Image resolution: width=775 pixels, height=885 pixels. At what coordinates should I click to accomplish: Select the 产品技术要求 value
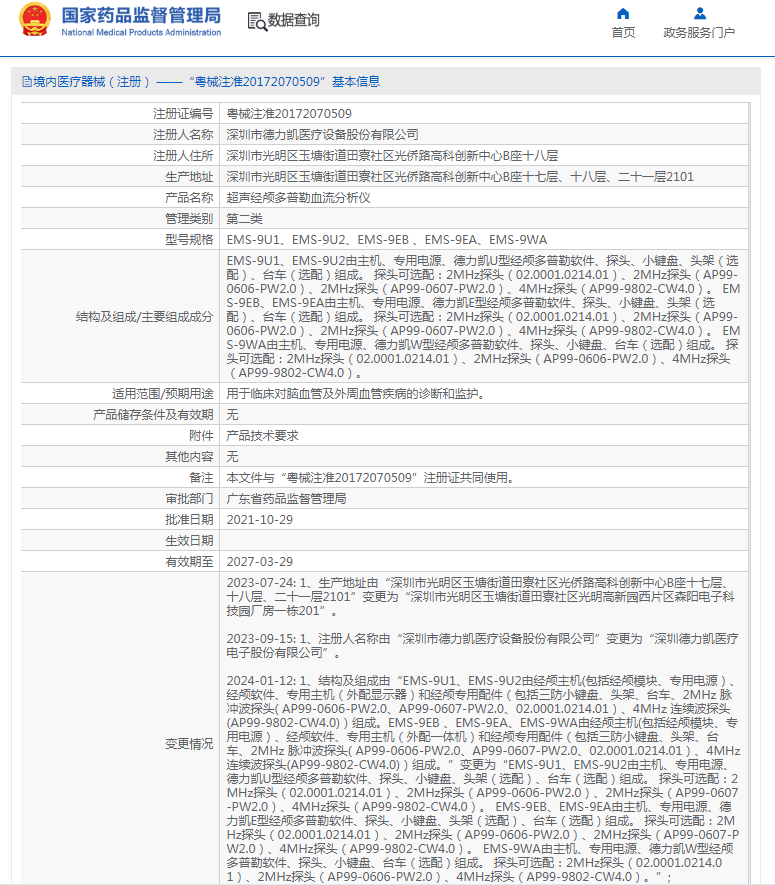pyautogui.click(x=262, y=436)
